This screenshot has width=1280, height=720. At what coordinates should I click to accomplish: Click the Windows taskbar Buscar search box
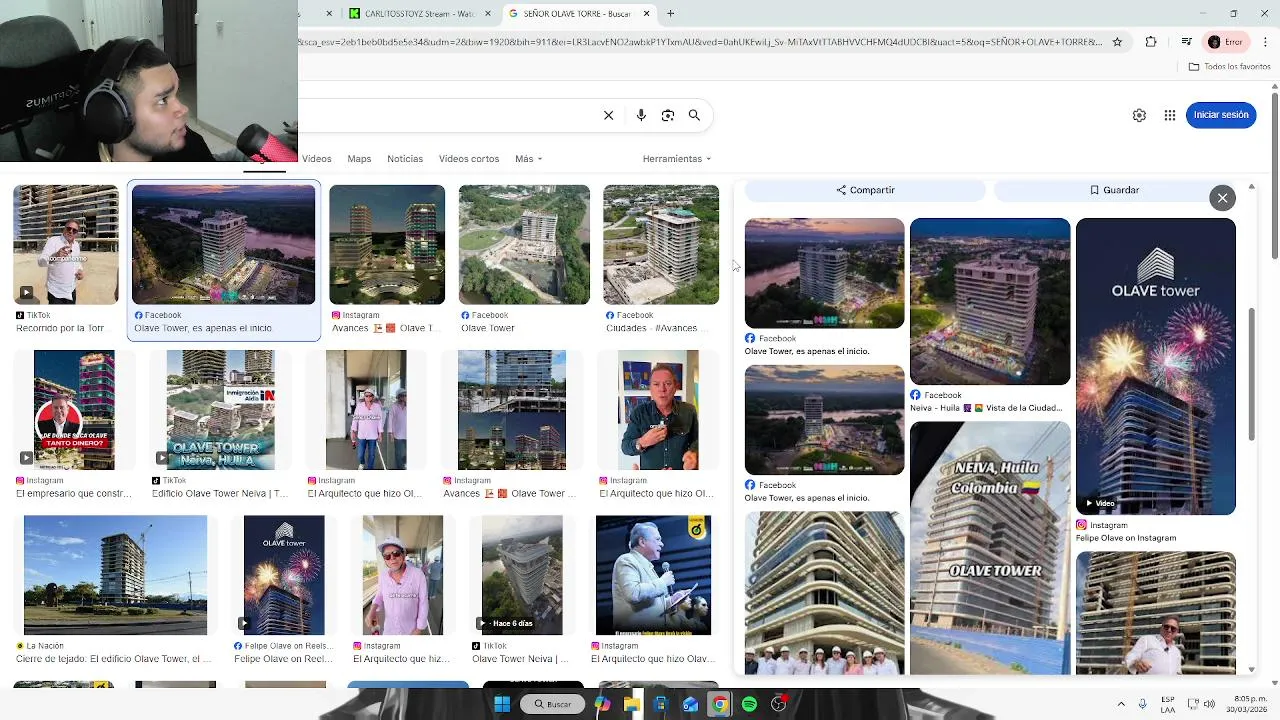click(553, 704)
